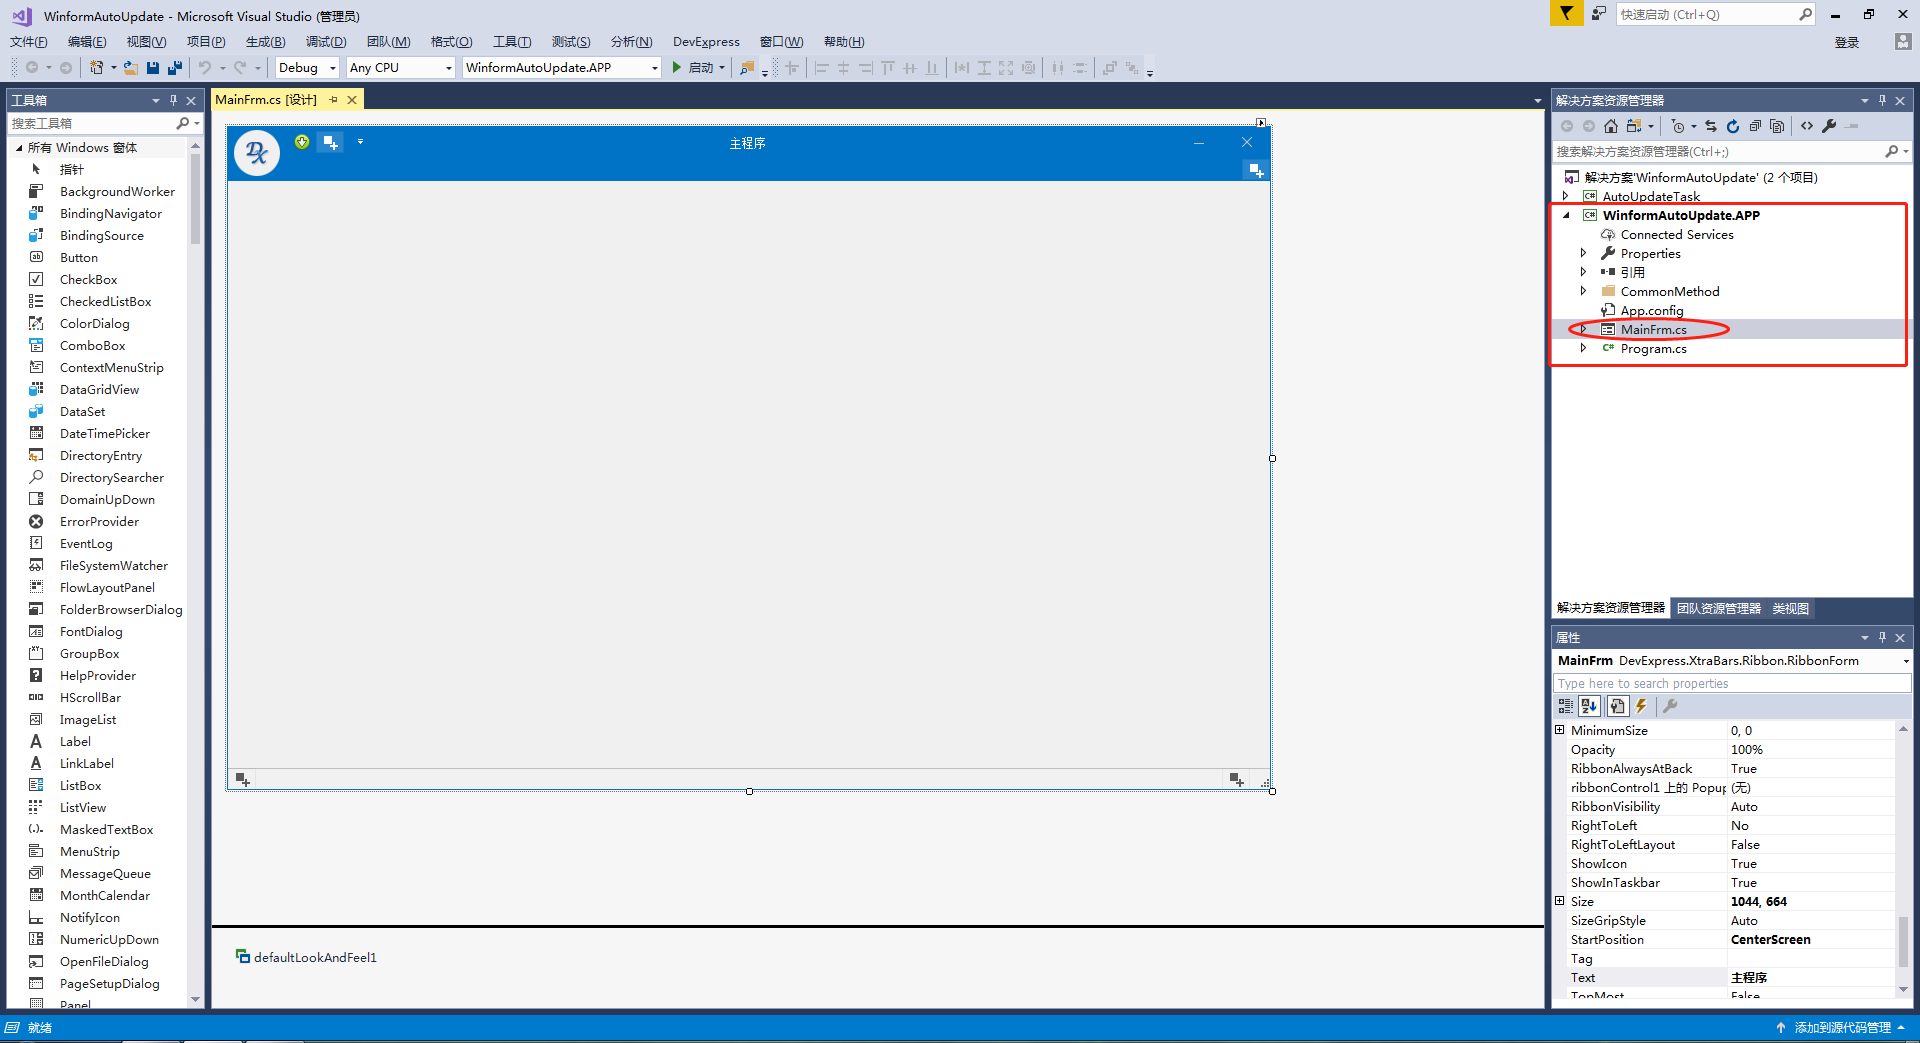Collapse the 所有 Windows 窗体 toolbox group

click(19, 148)
